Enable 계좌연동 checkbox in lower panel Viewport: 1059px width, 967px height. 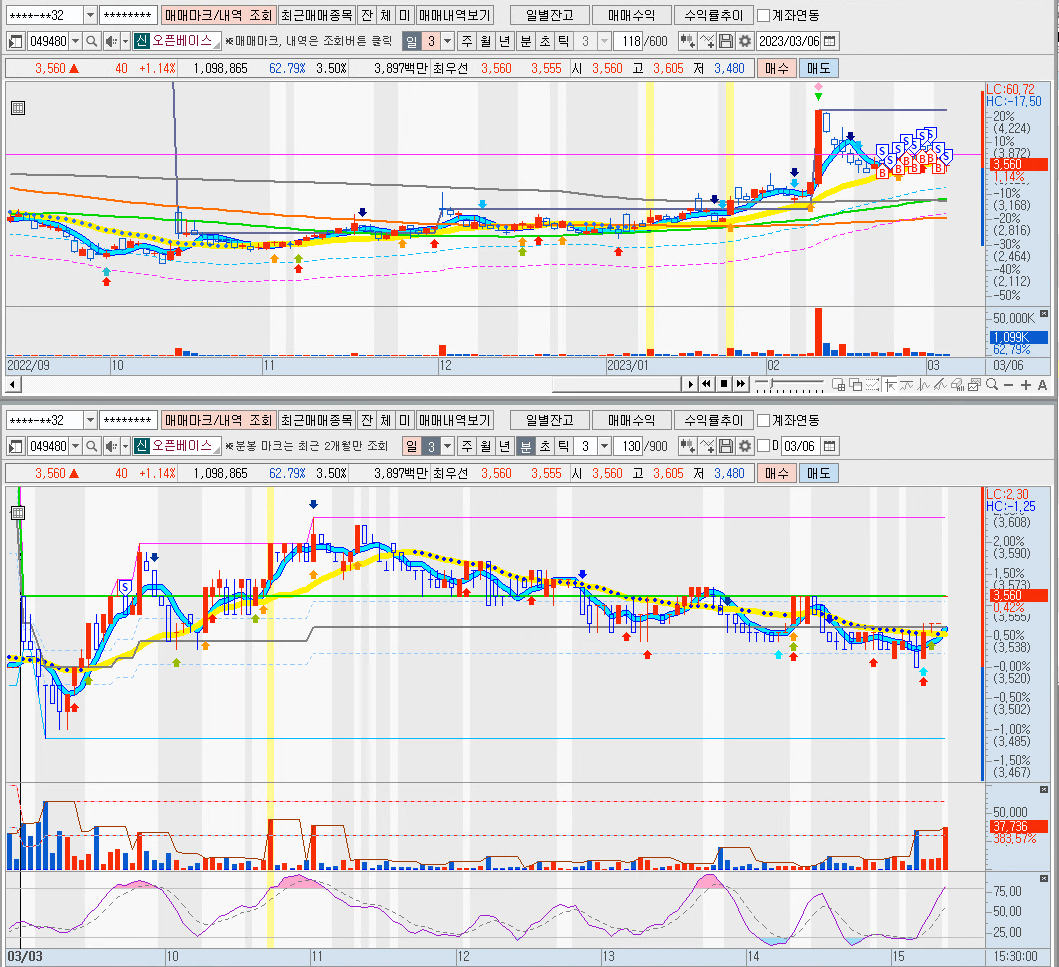(x=764, y=420)
